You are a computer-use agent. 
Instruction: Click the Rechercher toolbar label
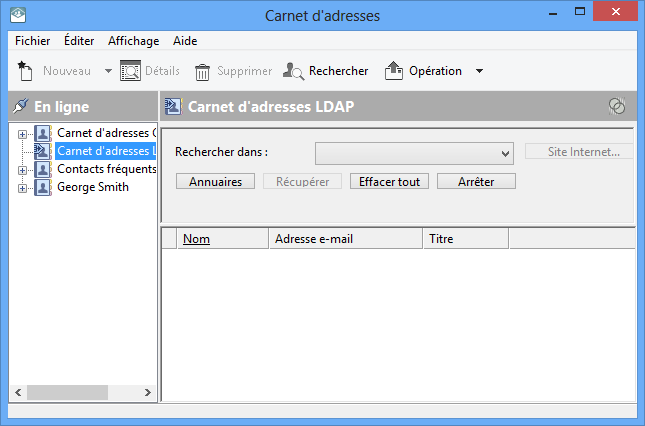pyautogui.click(x=338, y=71)
